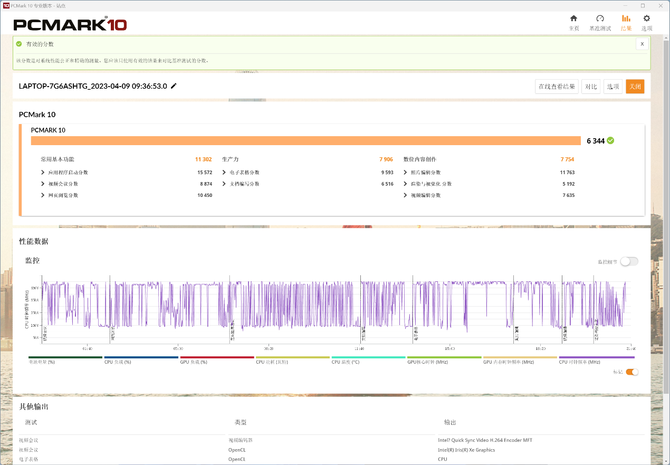This screenshot has width=670, height=465.
Task: Toggle the green GPU core clock (MHz) legend
Action: tap(444, 360)
